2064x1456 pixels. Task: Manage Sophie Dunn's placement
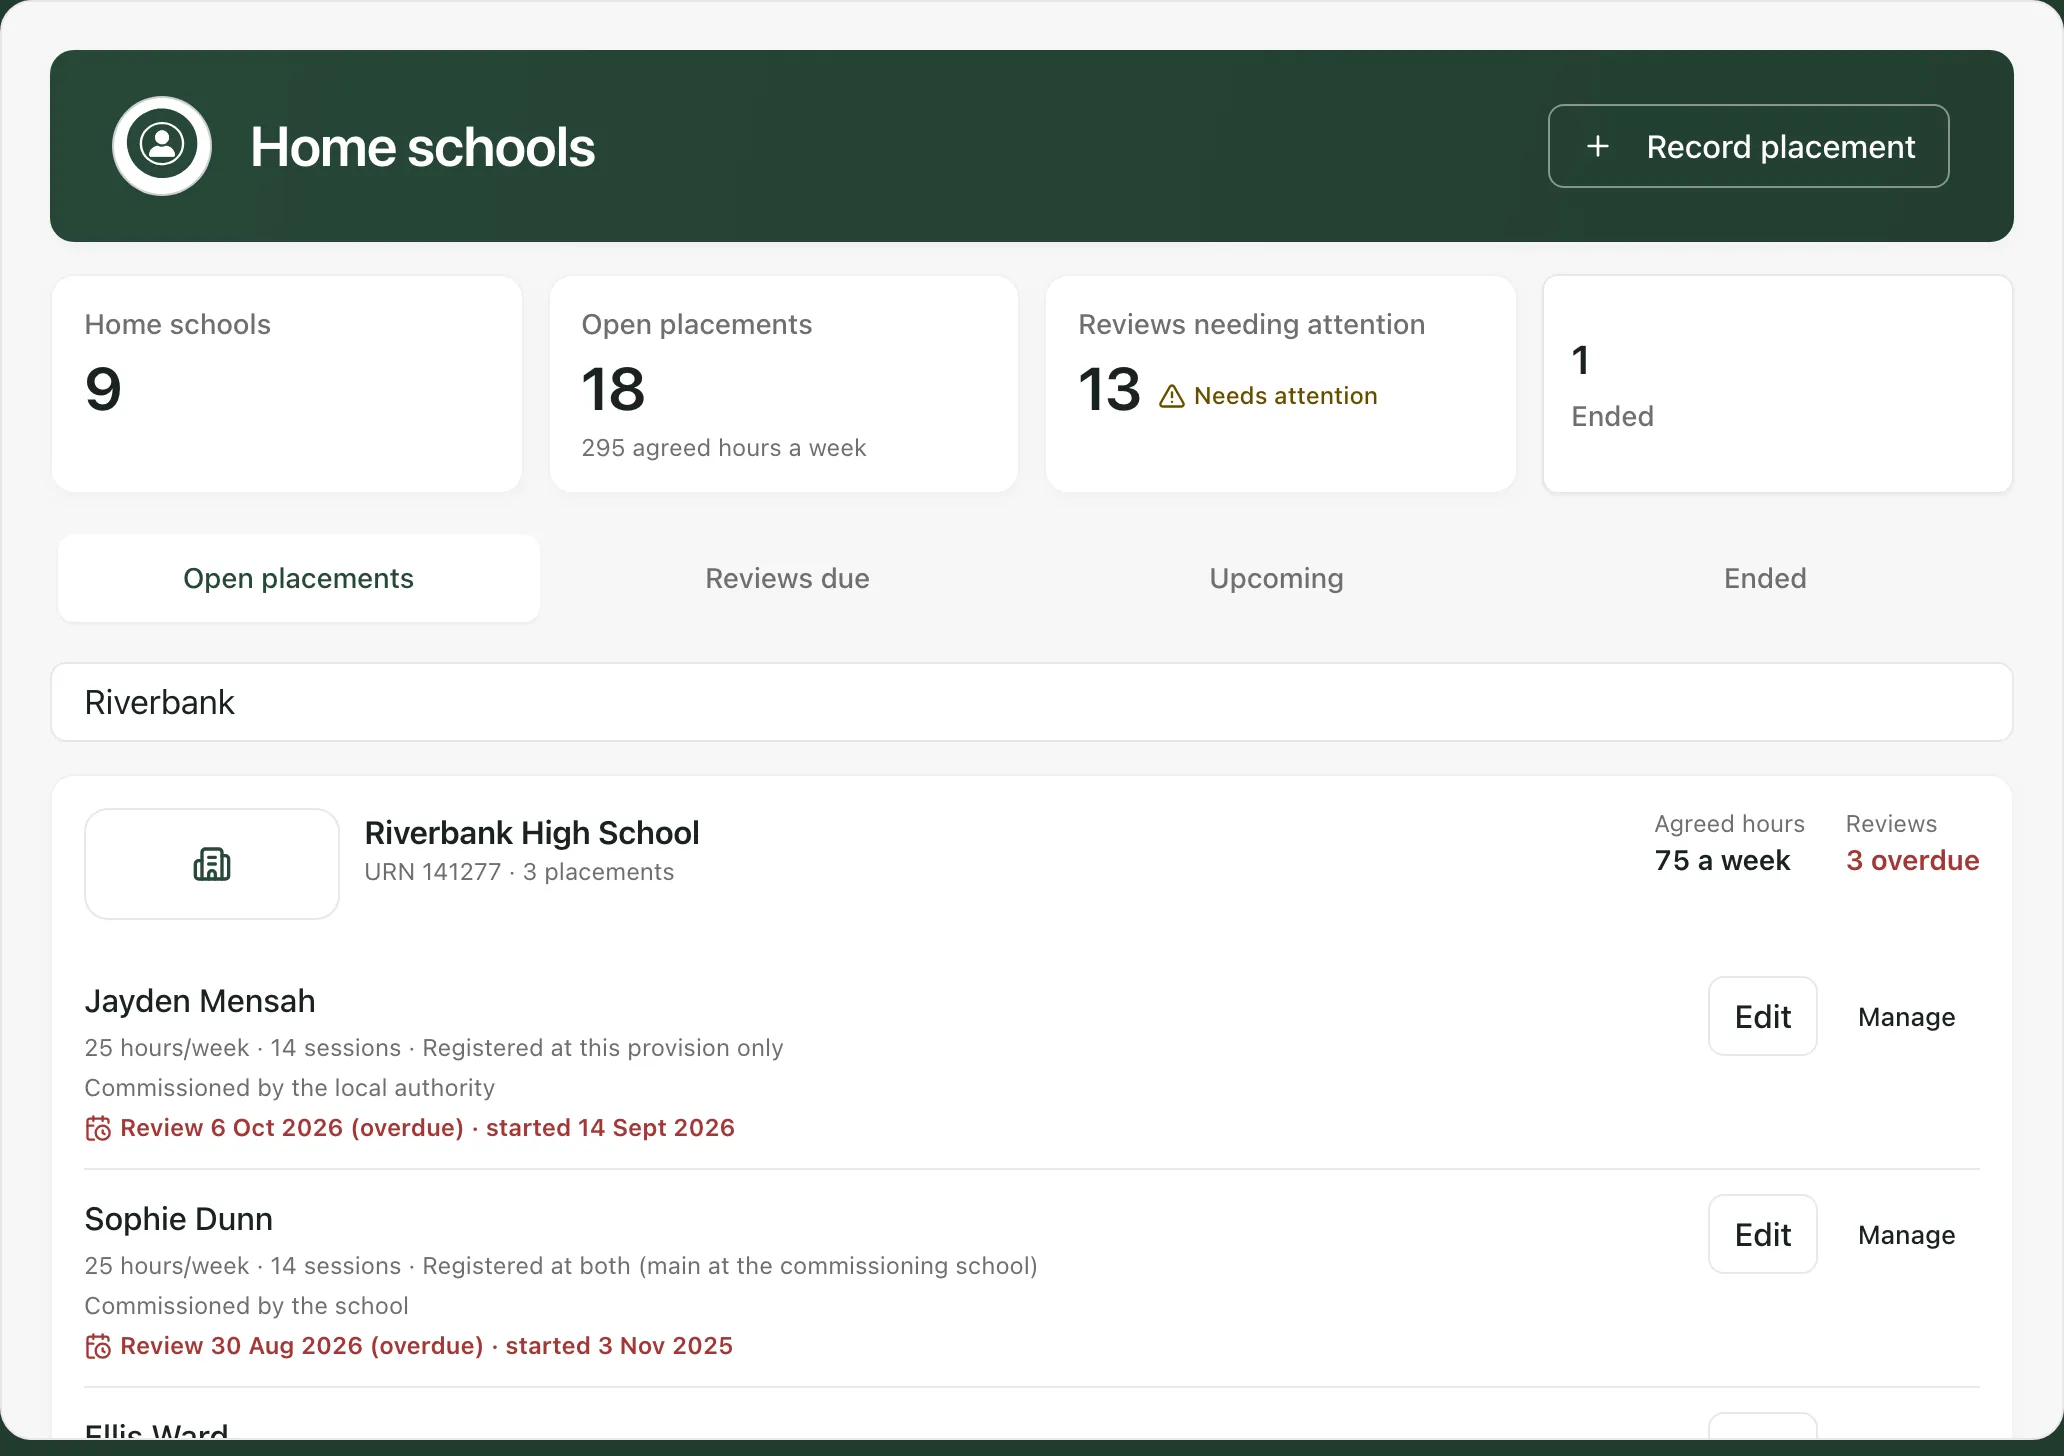click(x=1906, y=1235)
